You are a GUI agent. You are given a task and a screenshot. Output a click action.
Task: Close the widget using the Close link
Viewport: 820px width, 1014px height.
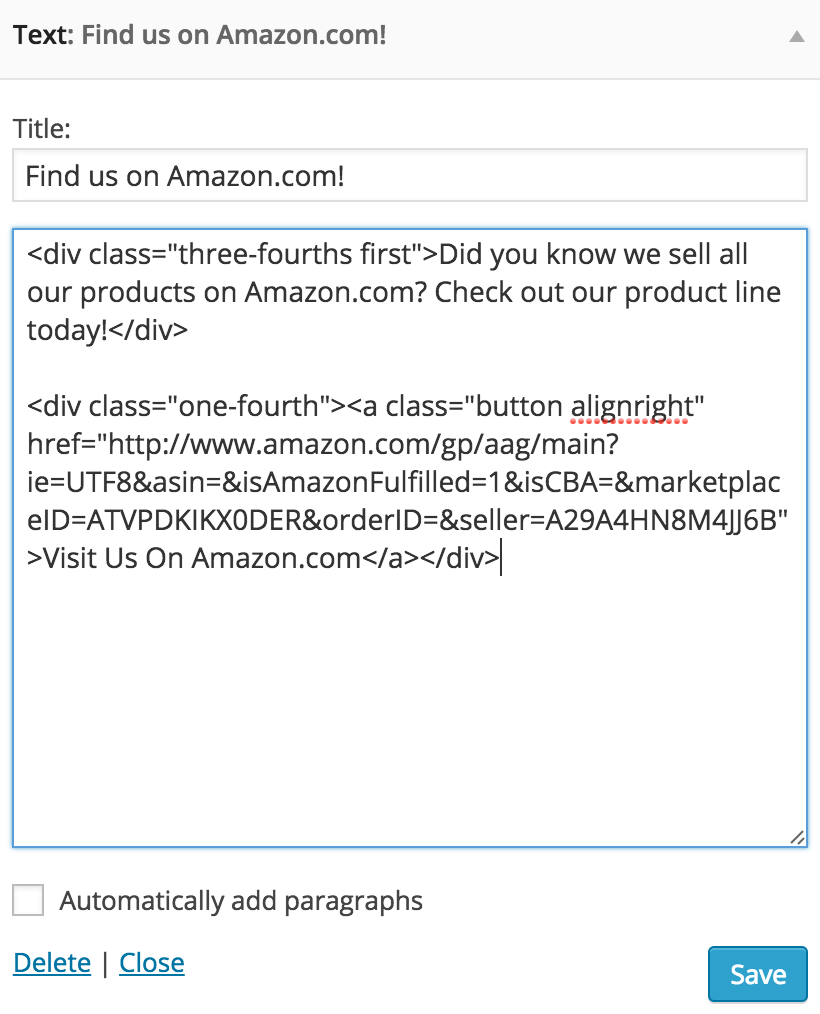[152, 963]
